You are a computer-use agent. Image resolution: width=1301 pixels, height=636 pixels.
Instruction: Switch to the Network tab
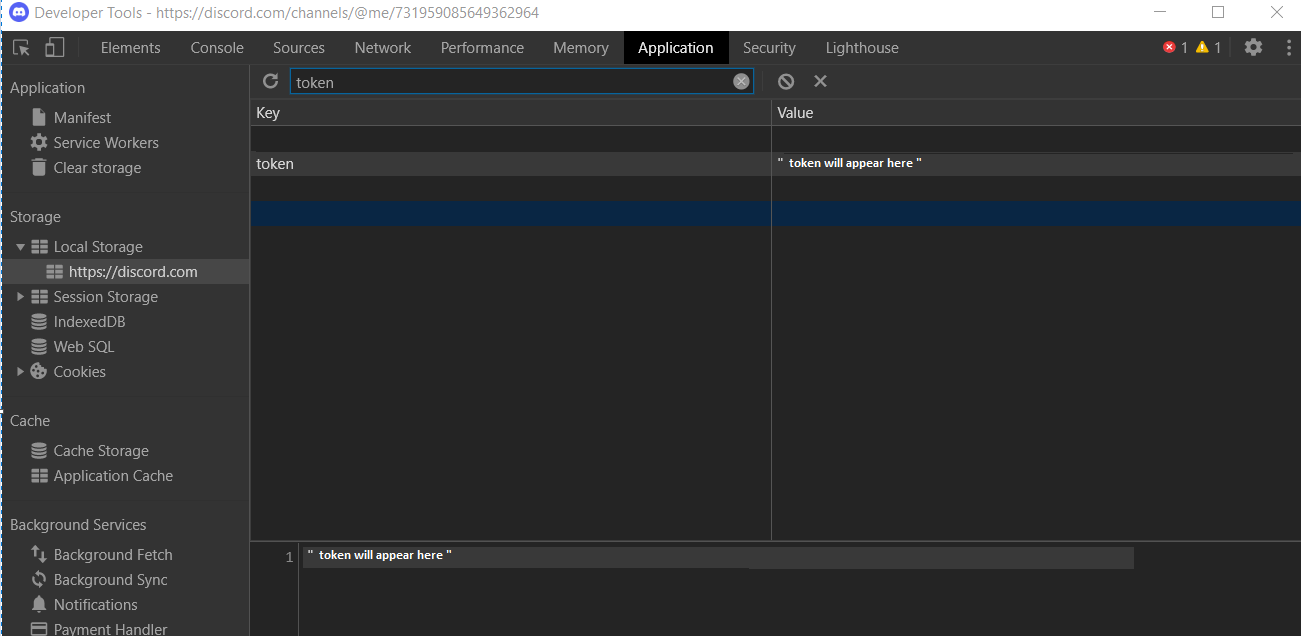382,47
